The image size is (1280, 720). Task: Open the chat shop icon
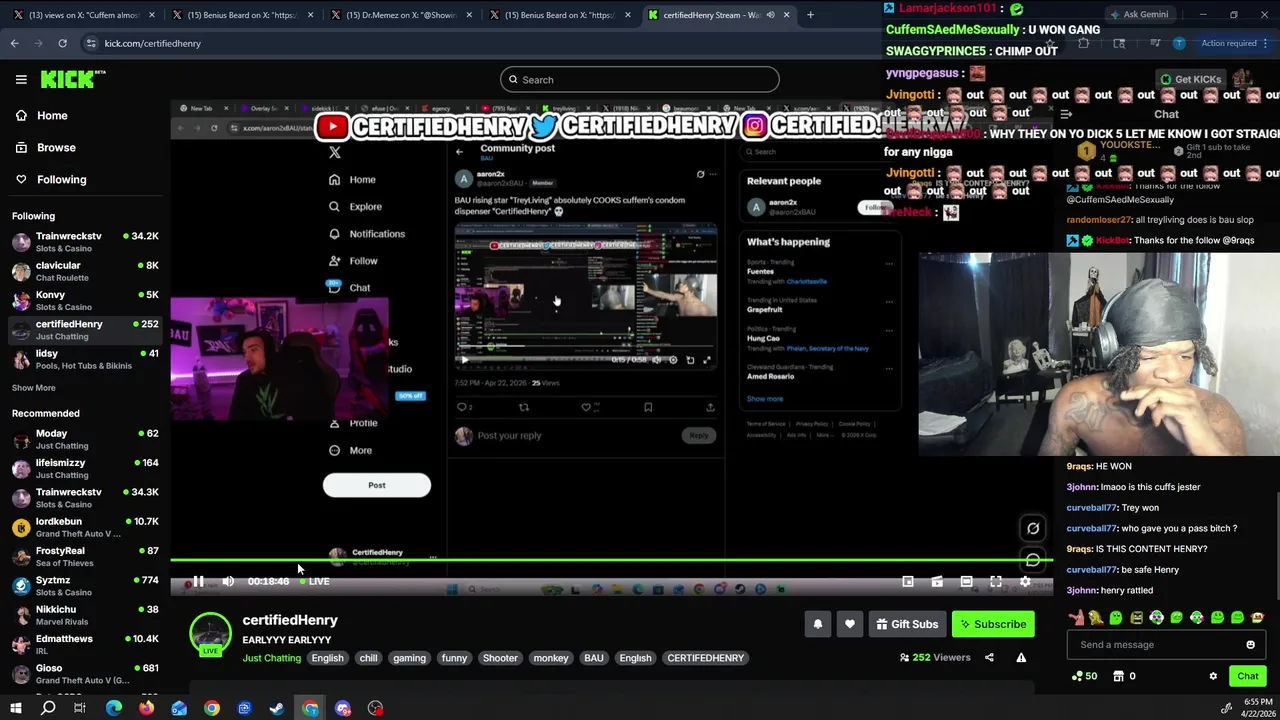click(1119, 676)
